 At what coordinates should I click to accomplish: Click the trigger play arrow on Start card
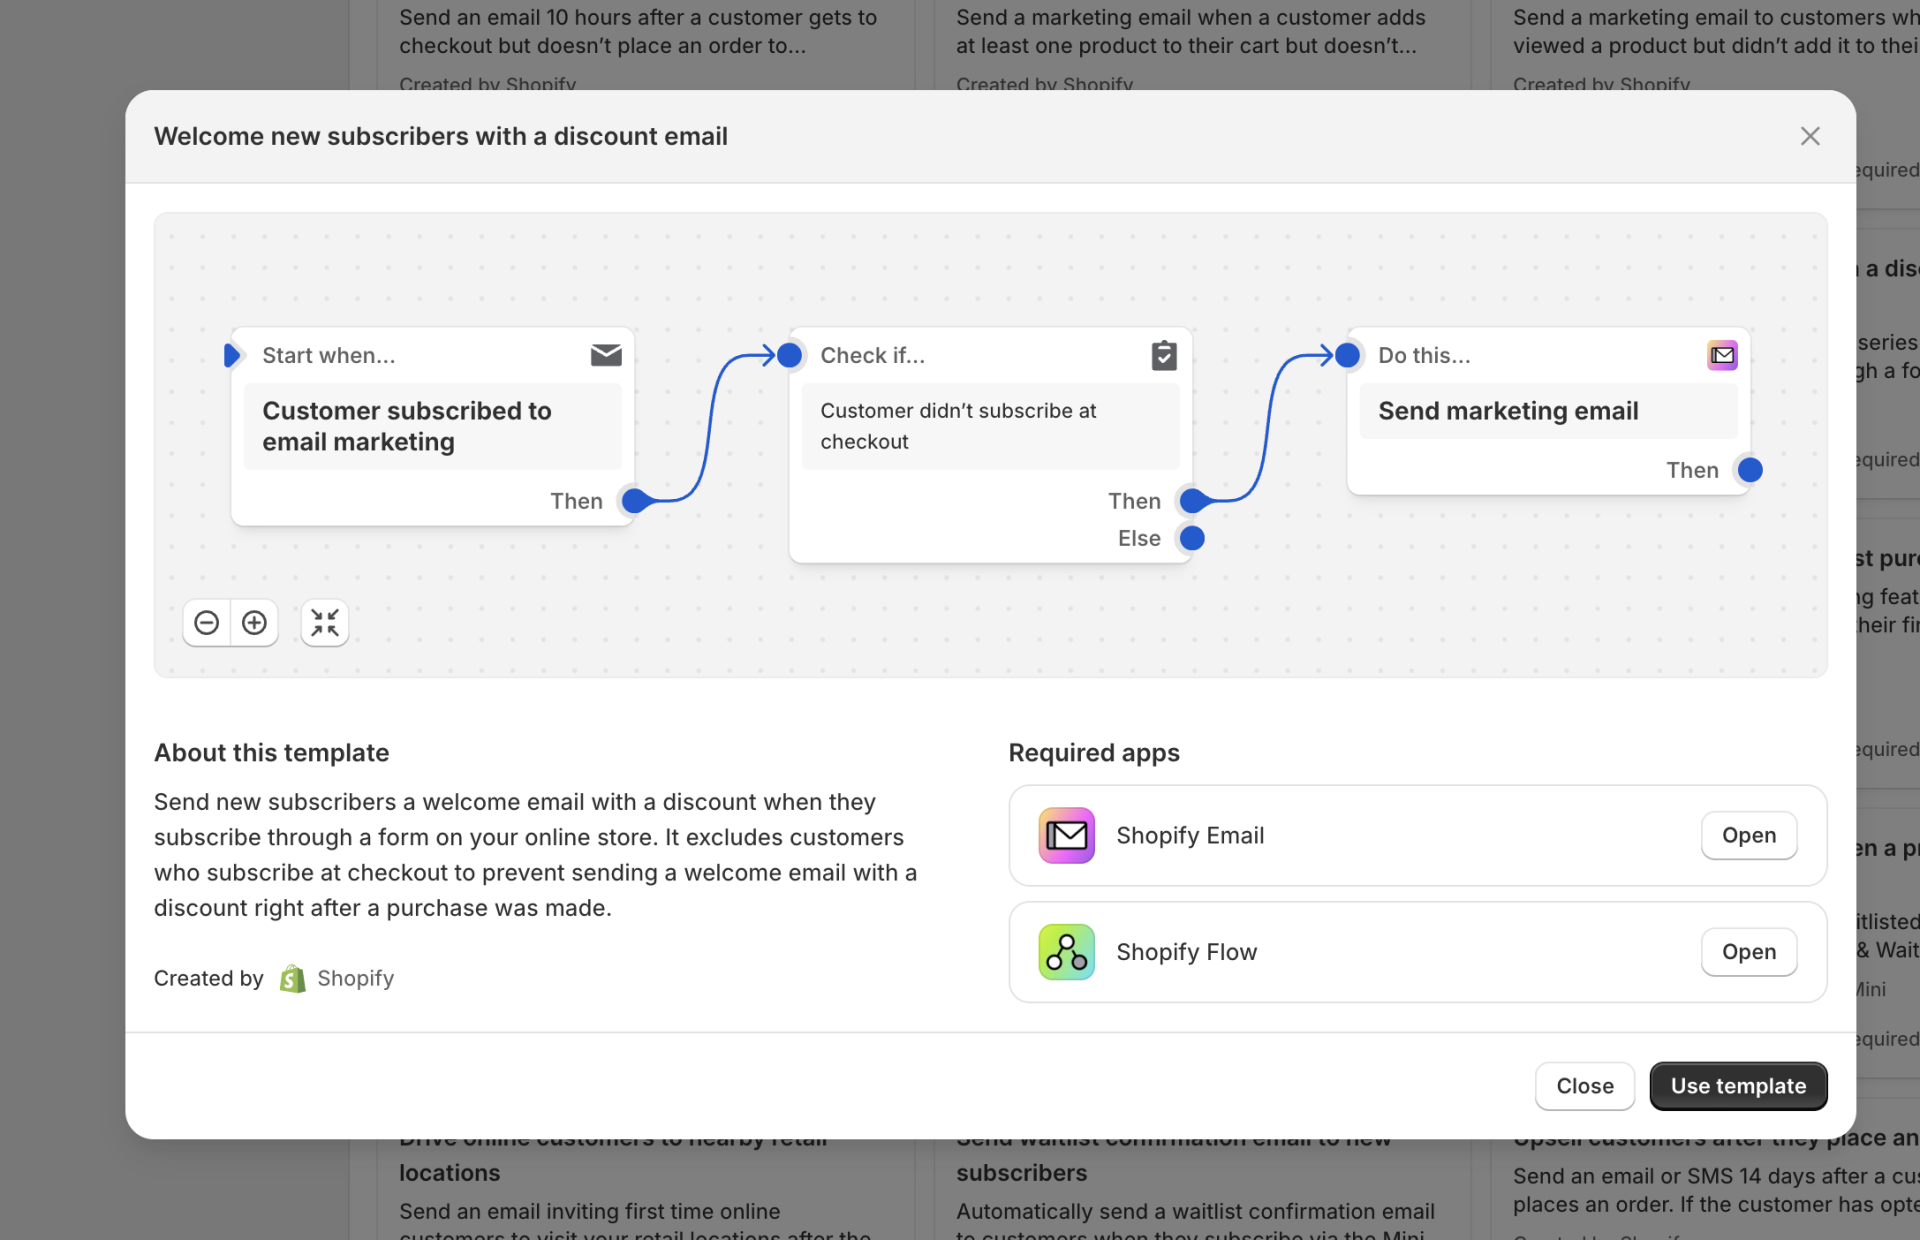pyautogui.click(x=232, y=355)
